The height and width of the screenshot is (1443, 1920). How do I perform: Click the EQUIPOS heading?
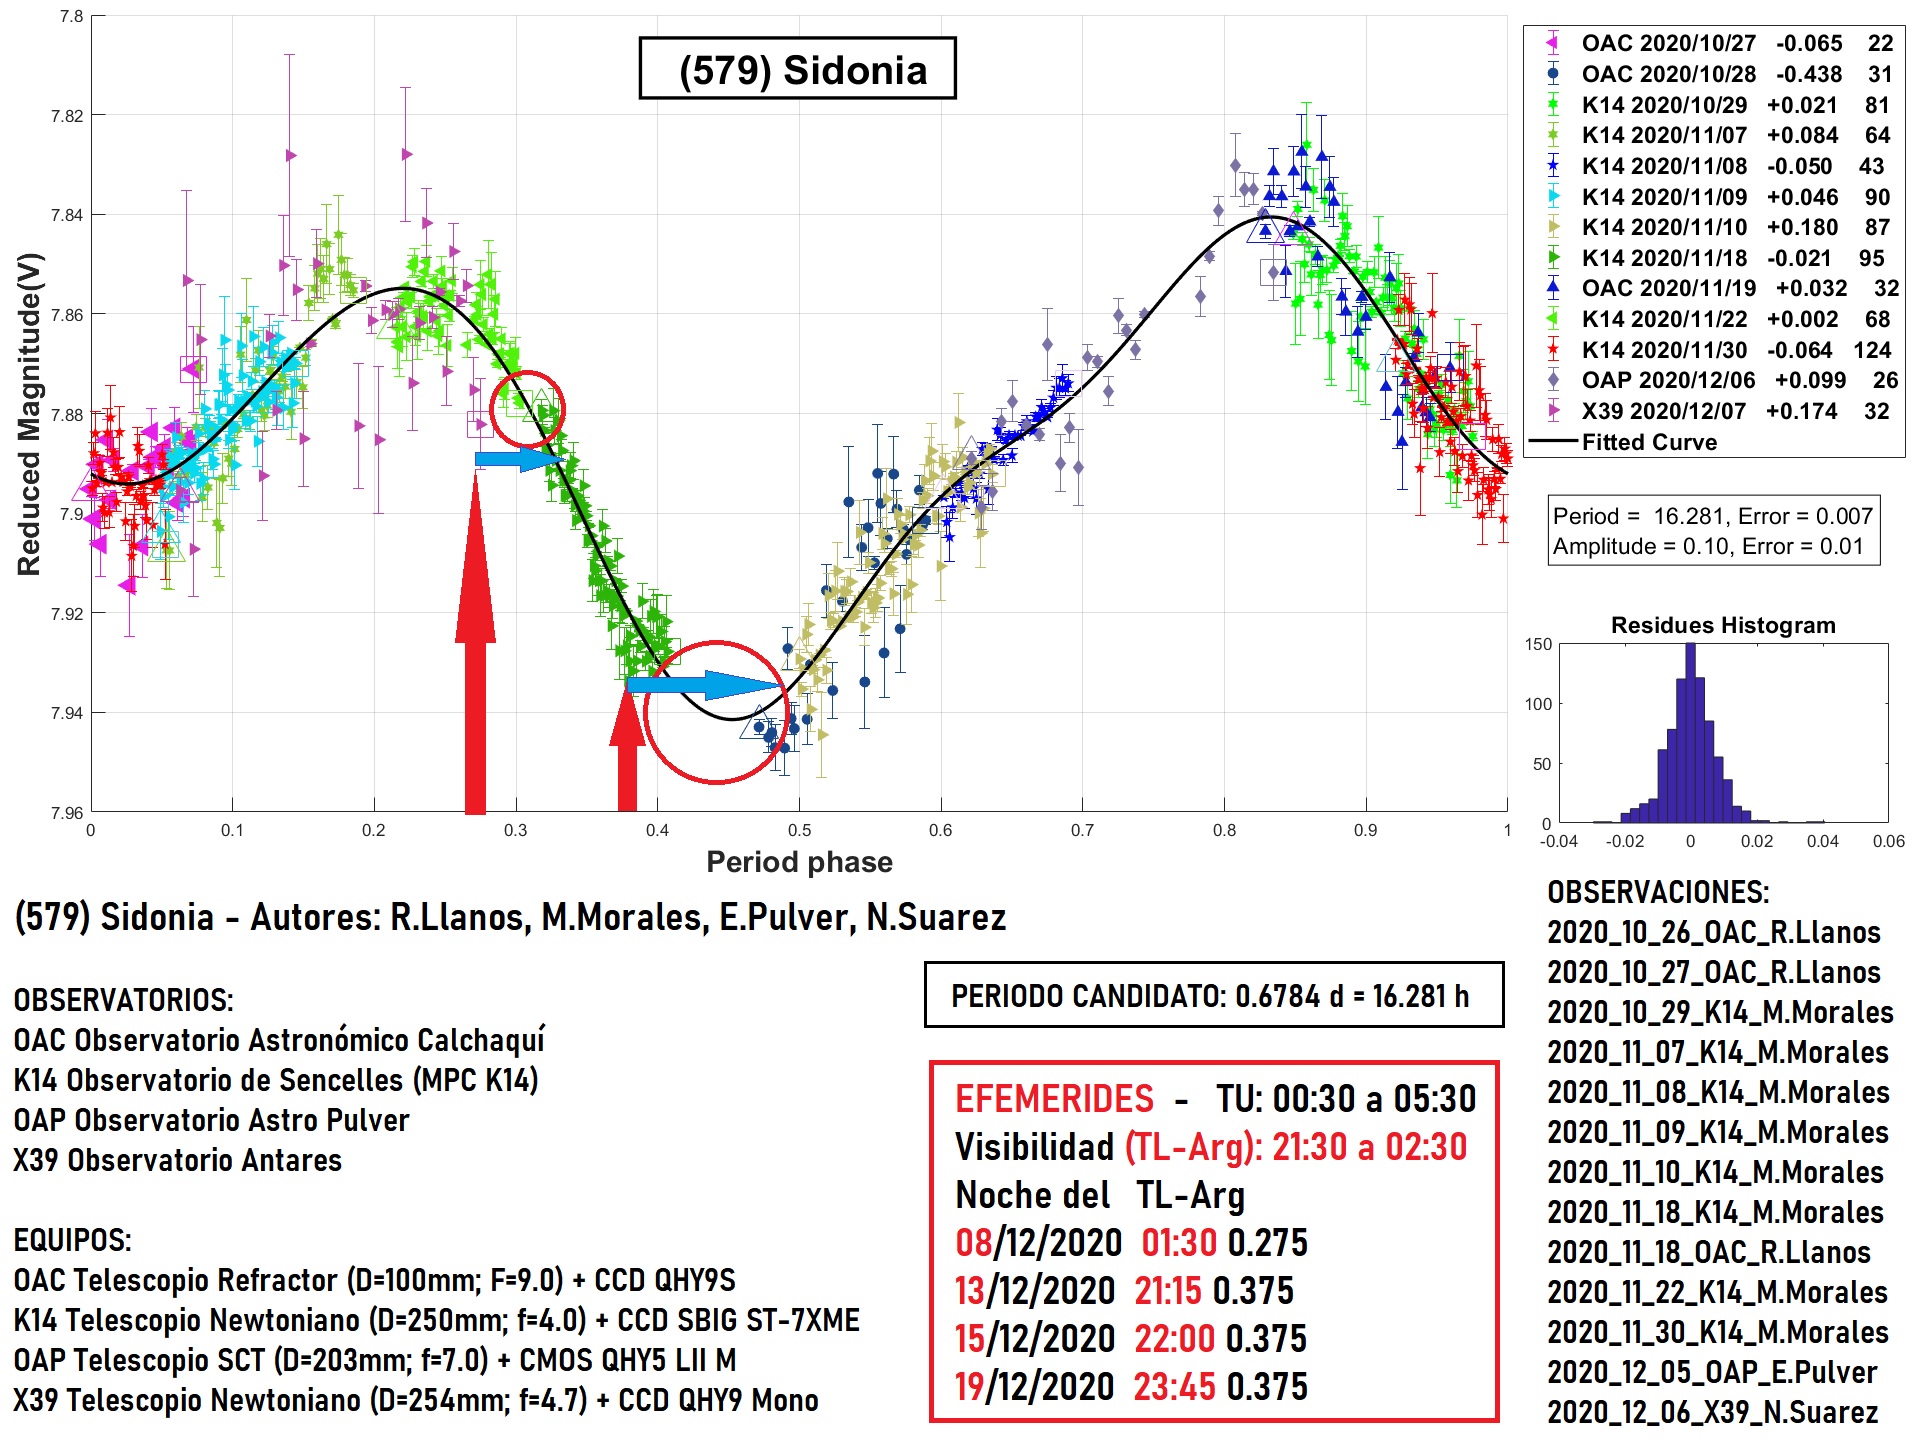pyautogui.click(x=73, y=1240)
